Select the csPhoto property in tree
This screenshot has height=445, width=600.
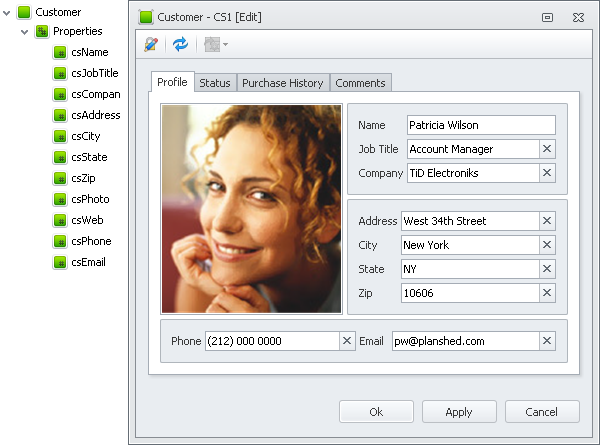click(90, 199)
